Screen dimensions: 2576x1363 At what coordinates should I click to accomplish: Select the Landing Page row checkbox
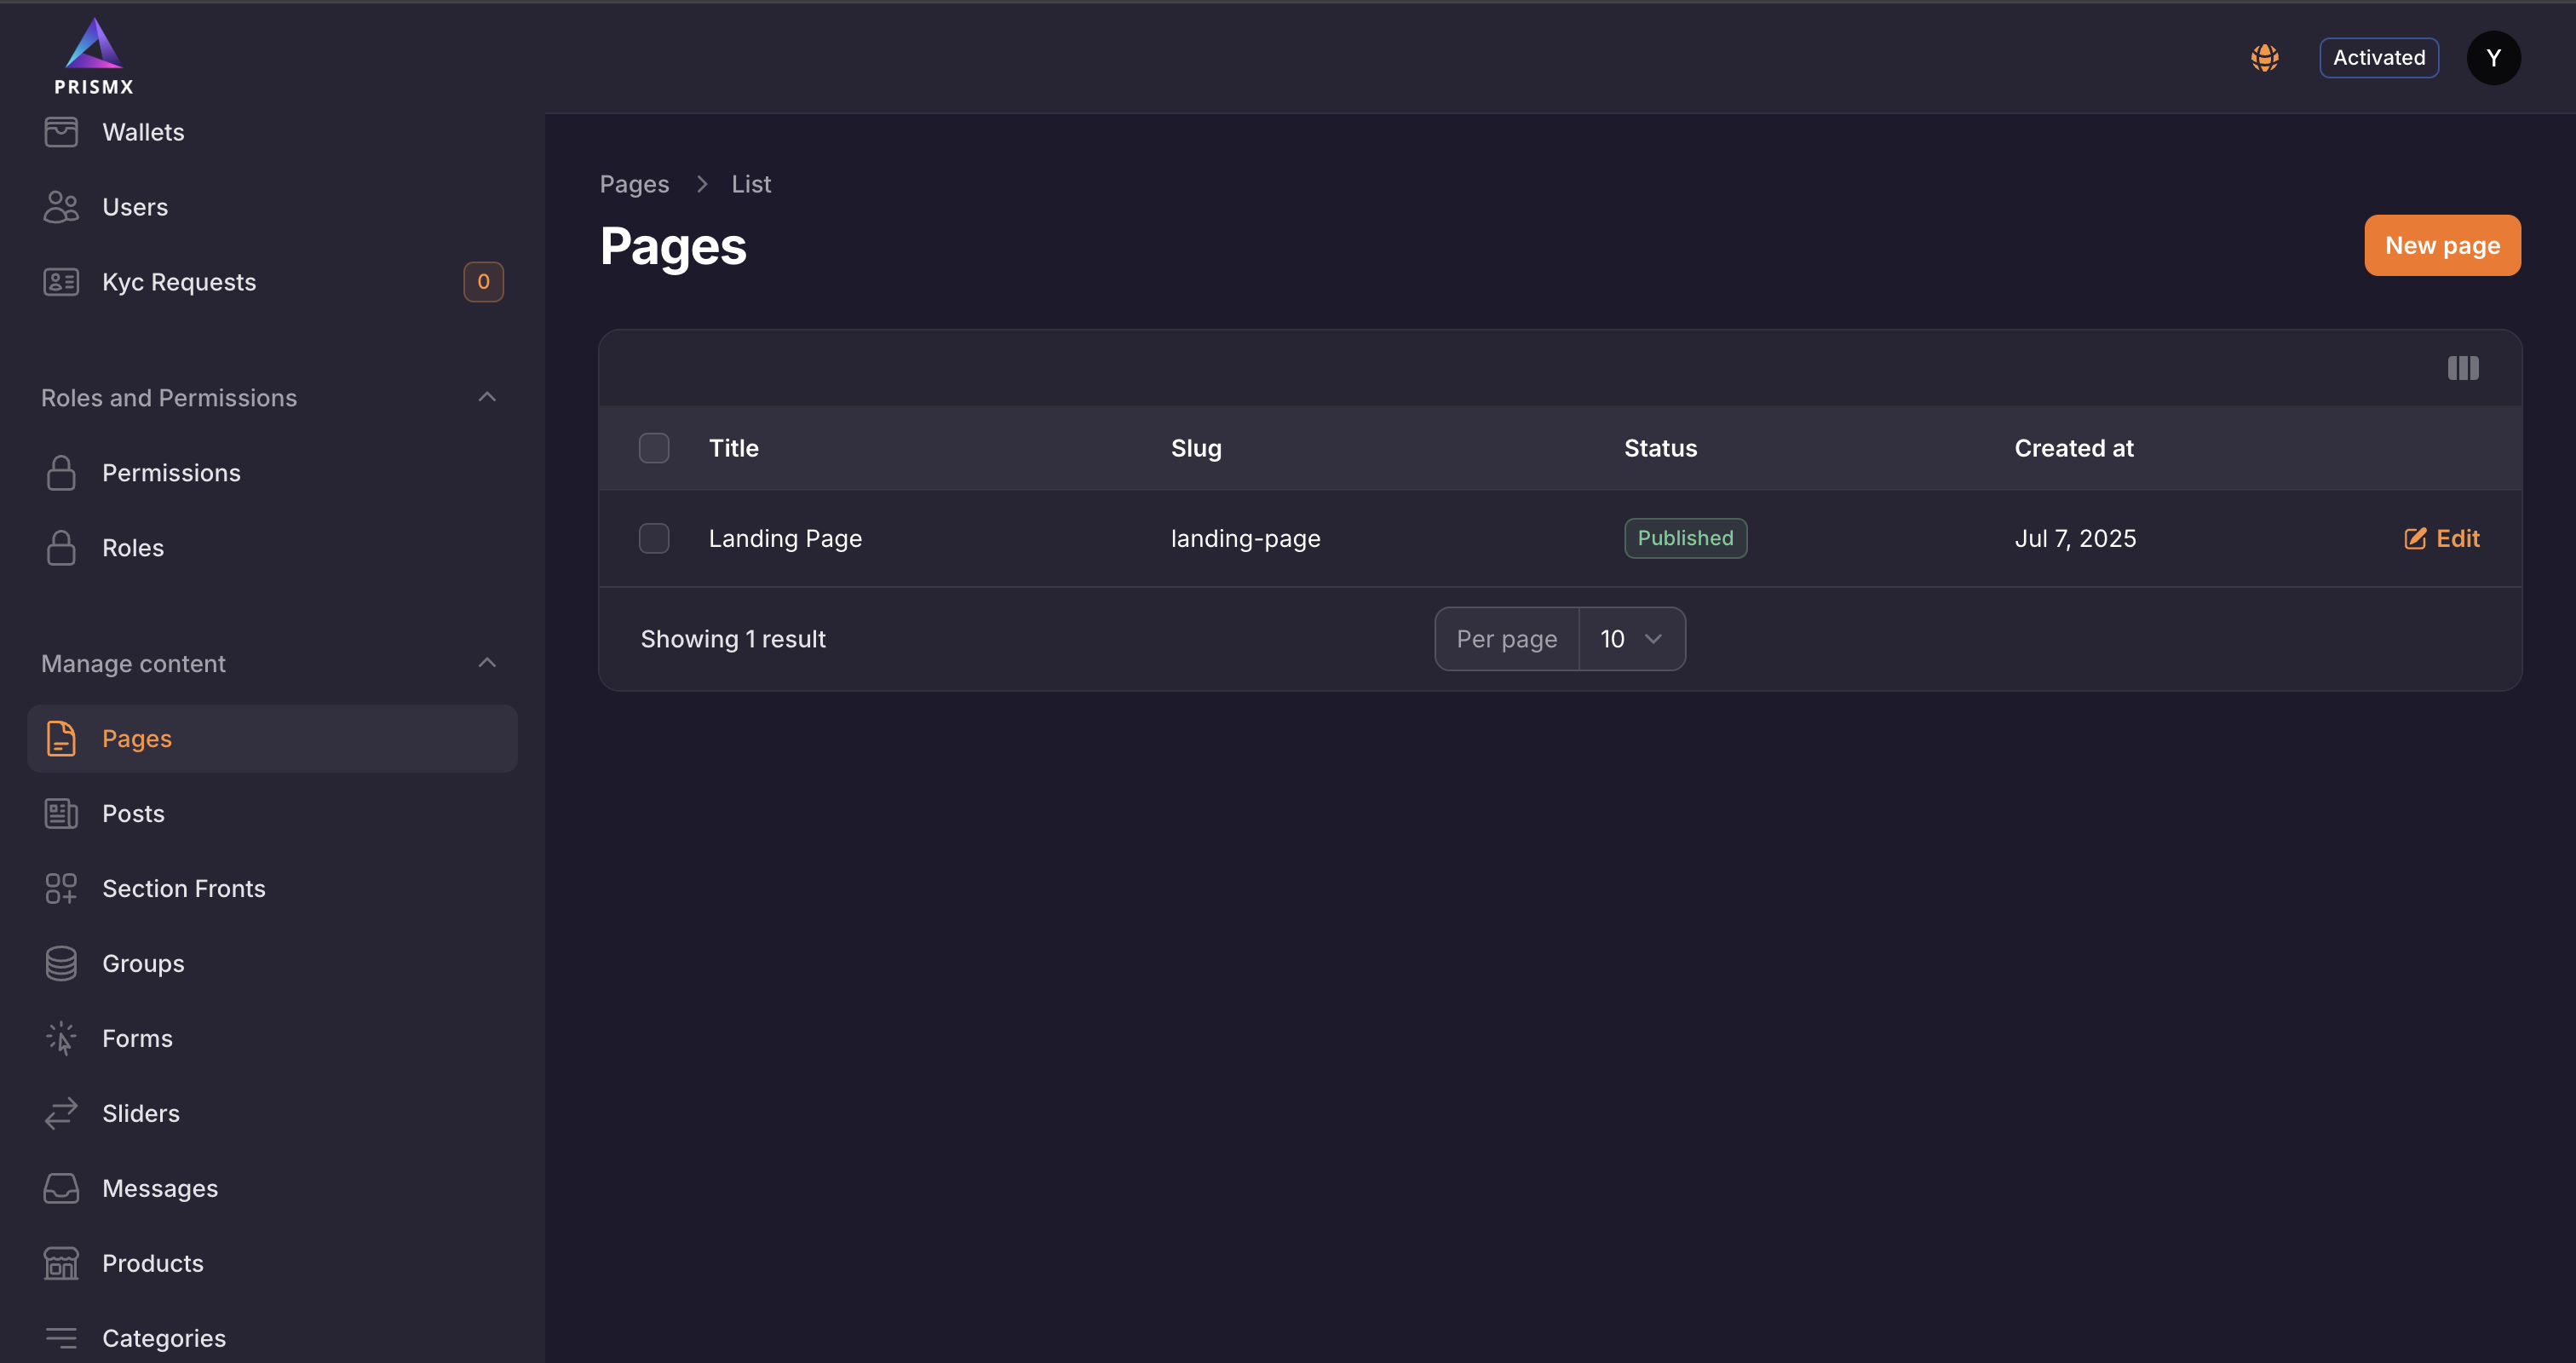654,538
